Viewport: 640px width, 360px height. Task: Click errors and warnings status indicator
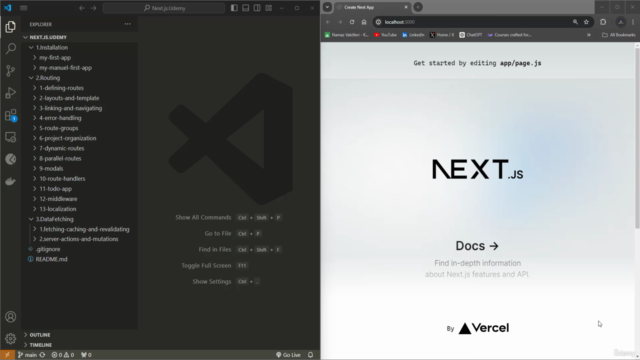point(62,355)
